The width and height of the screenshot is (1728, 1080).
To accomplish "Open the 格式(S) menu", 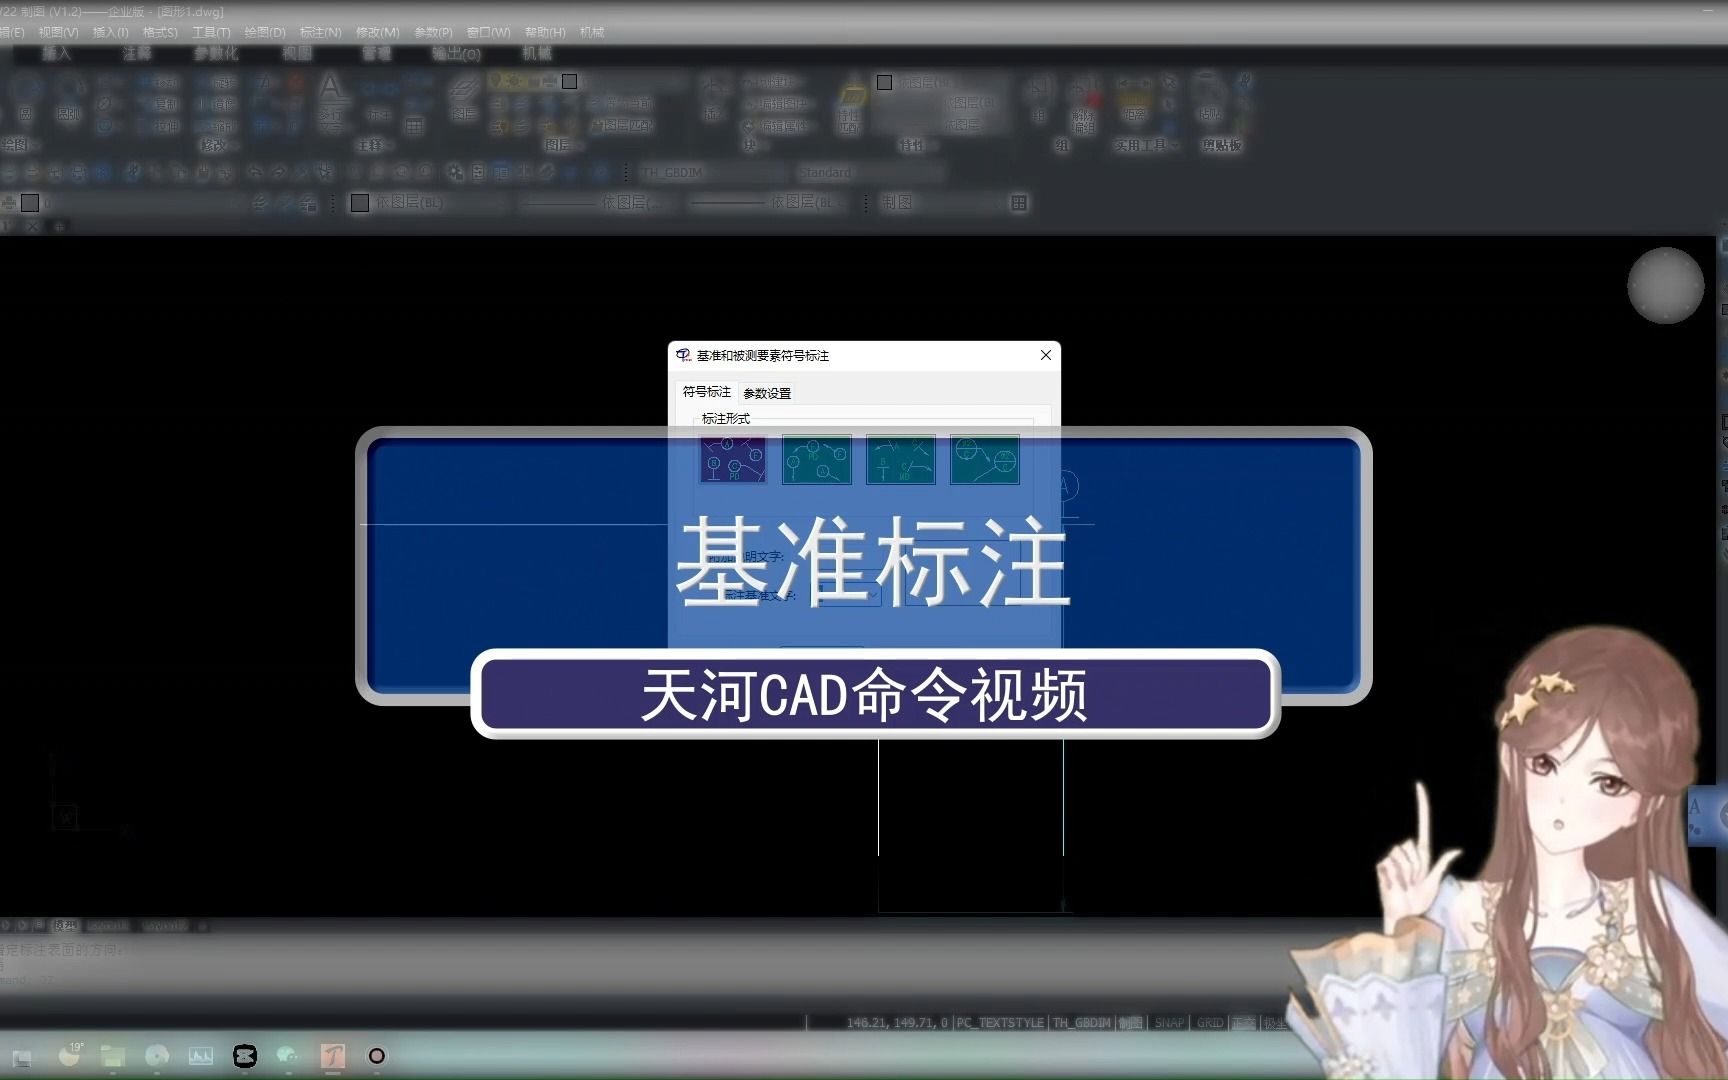I will click(160, 32).
